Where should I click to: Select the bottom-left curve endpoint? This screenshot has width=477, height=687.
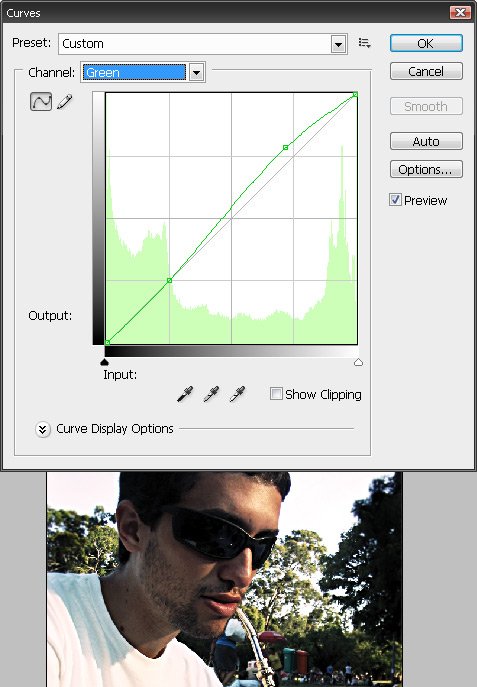107,342
